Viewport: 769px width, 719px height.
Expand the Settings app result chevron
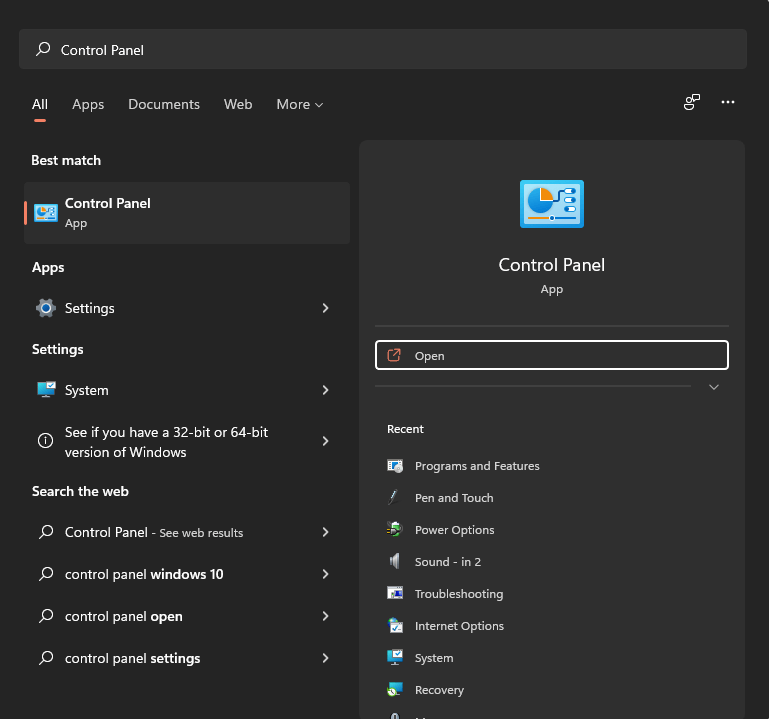[325, 308]
